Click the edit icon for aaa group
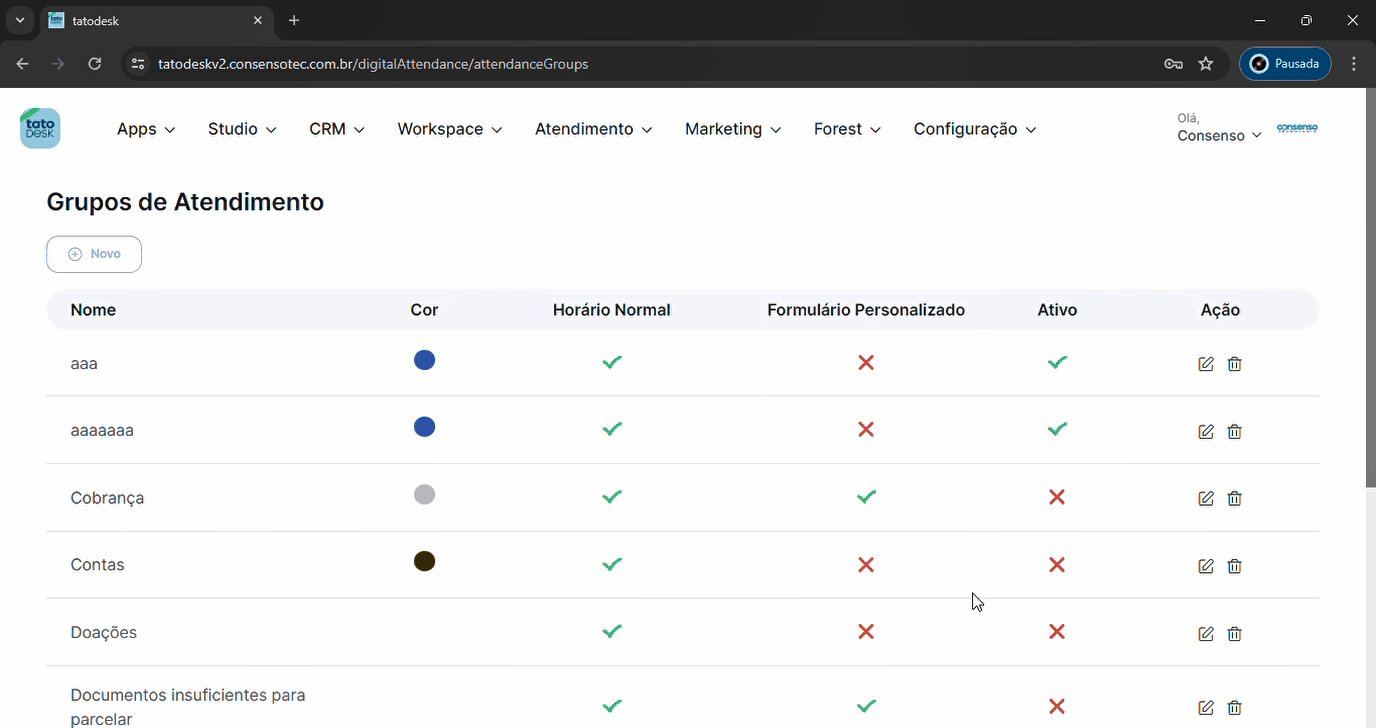The height and width of the screenshot is (728, 1376). (x=1205, y=364)
